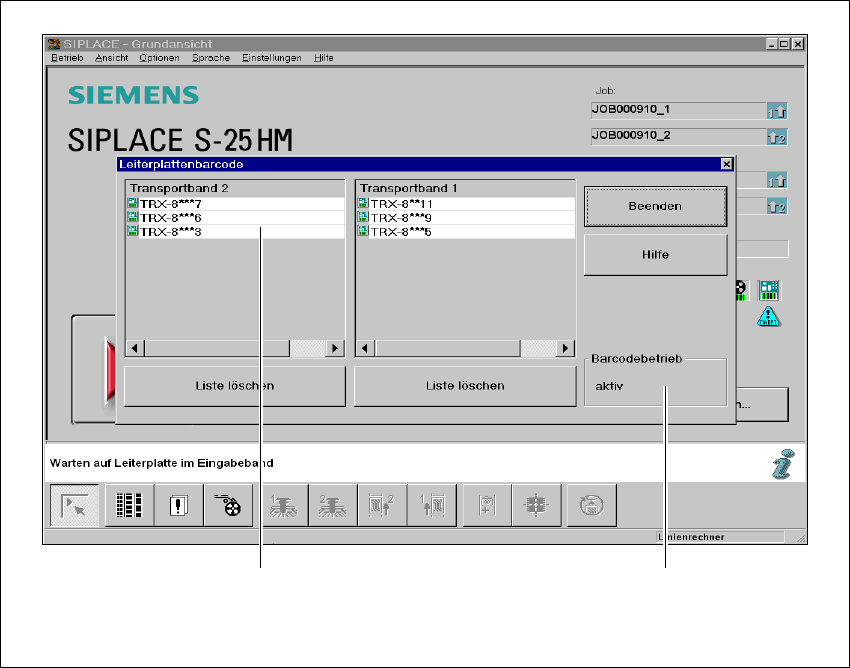Click the conveyor 2 arrow icon beside JOB000910_2
Screen dimensions: 850x668
pyautogui.click(x=777, y=137)
